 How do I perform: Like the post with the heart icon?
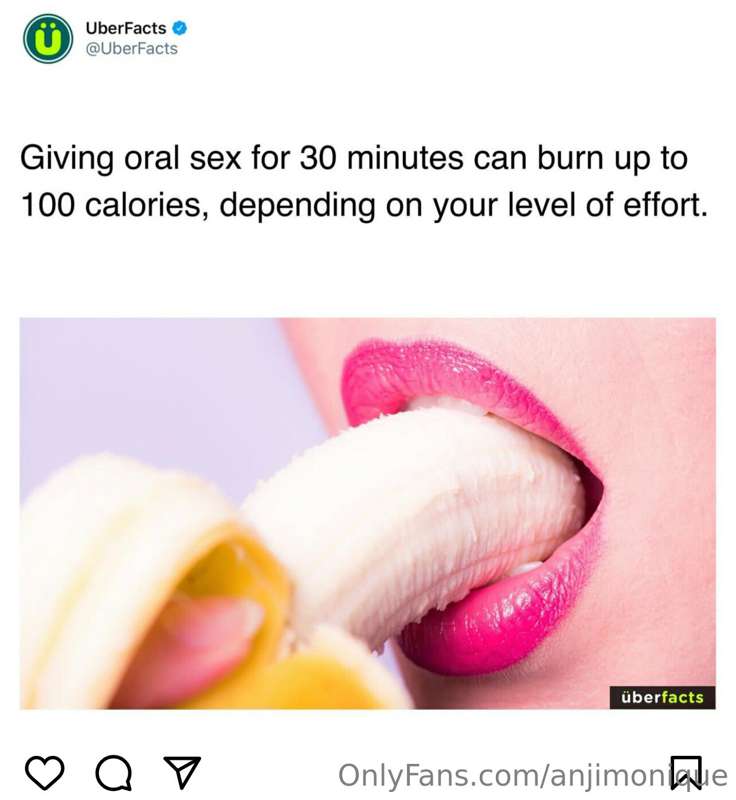45,773
